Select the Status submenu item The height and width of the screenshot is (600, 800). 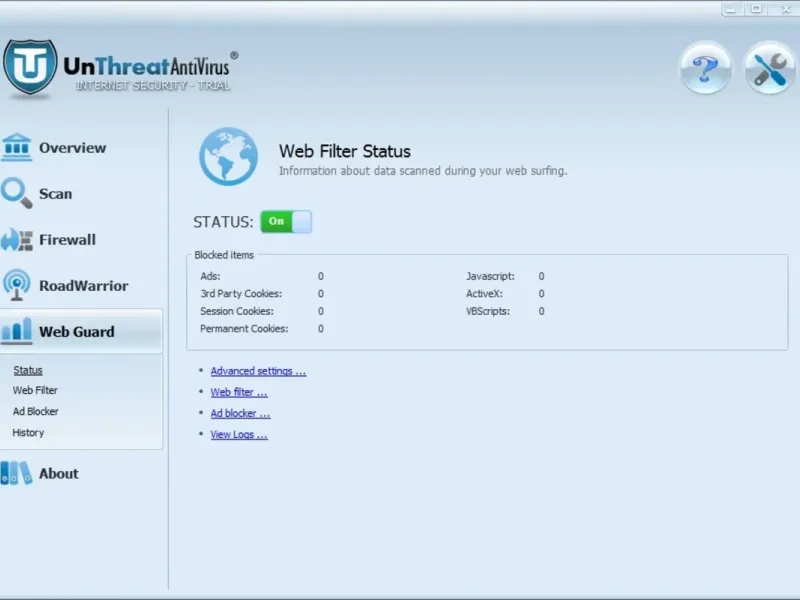click(x=28, y=370)
